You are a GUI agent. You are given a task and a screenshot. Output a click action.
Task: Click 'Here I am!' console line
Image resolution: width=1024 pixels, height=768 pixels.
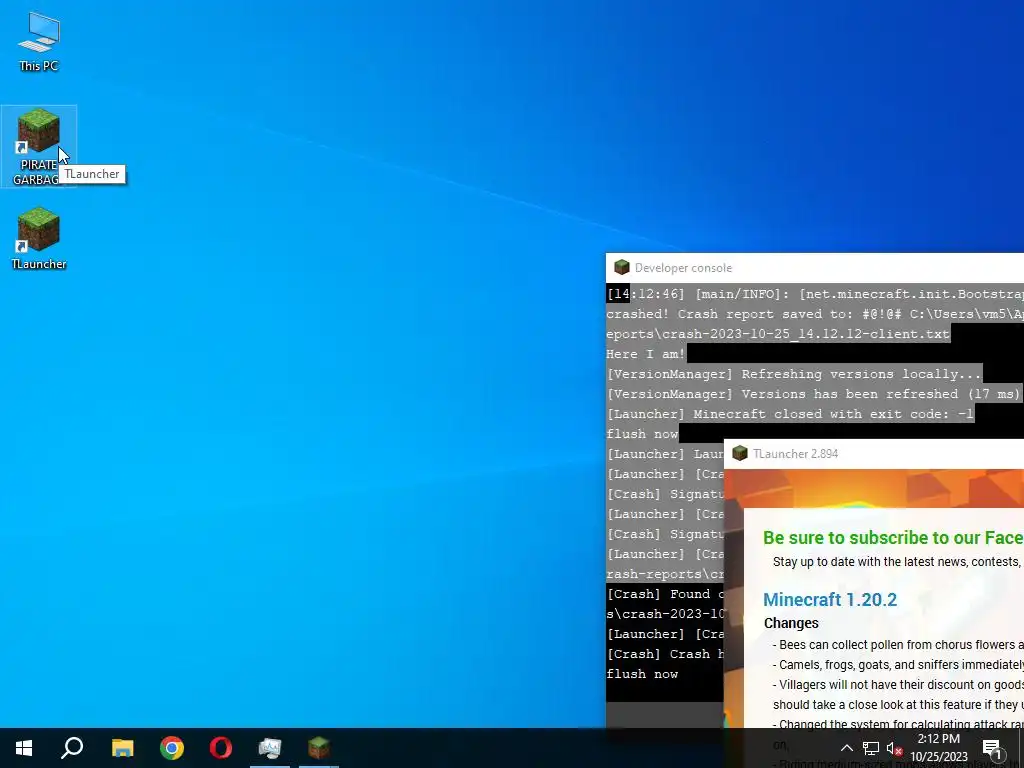click(646, 354)
